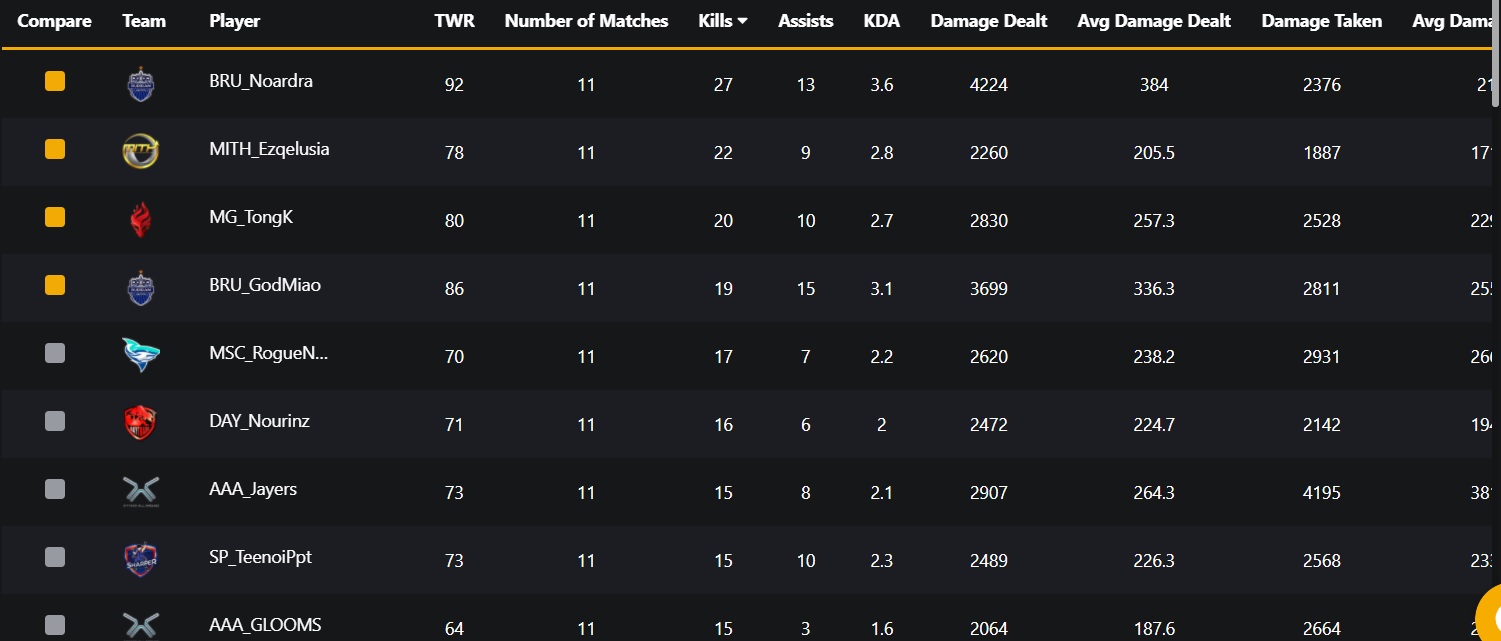The image size is (1501, 641).
Task: Open player MITH_Ezqelusia name link
Action: coord(270,149)
